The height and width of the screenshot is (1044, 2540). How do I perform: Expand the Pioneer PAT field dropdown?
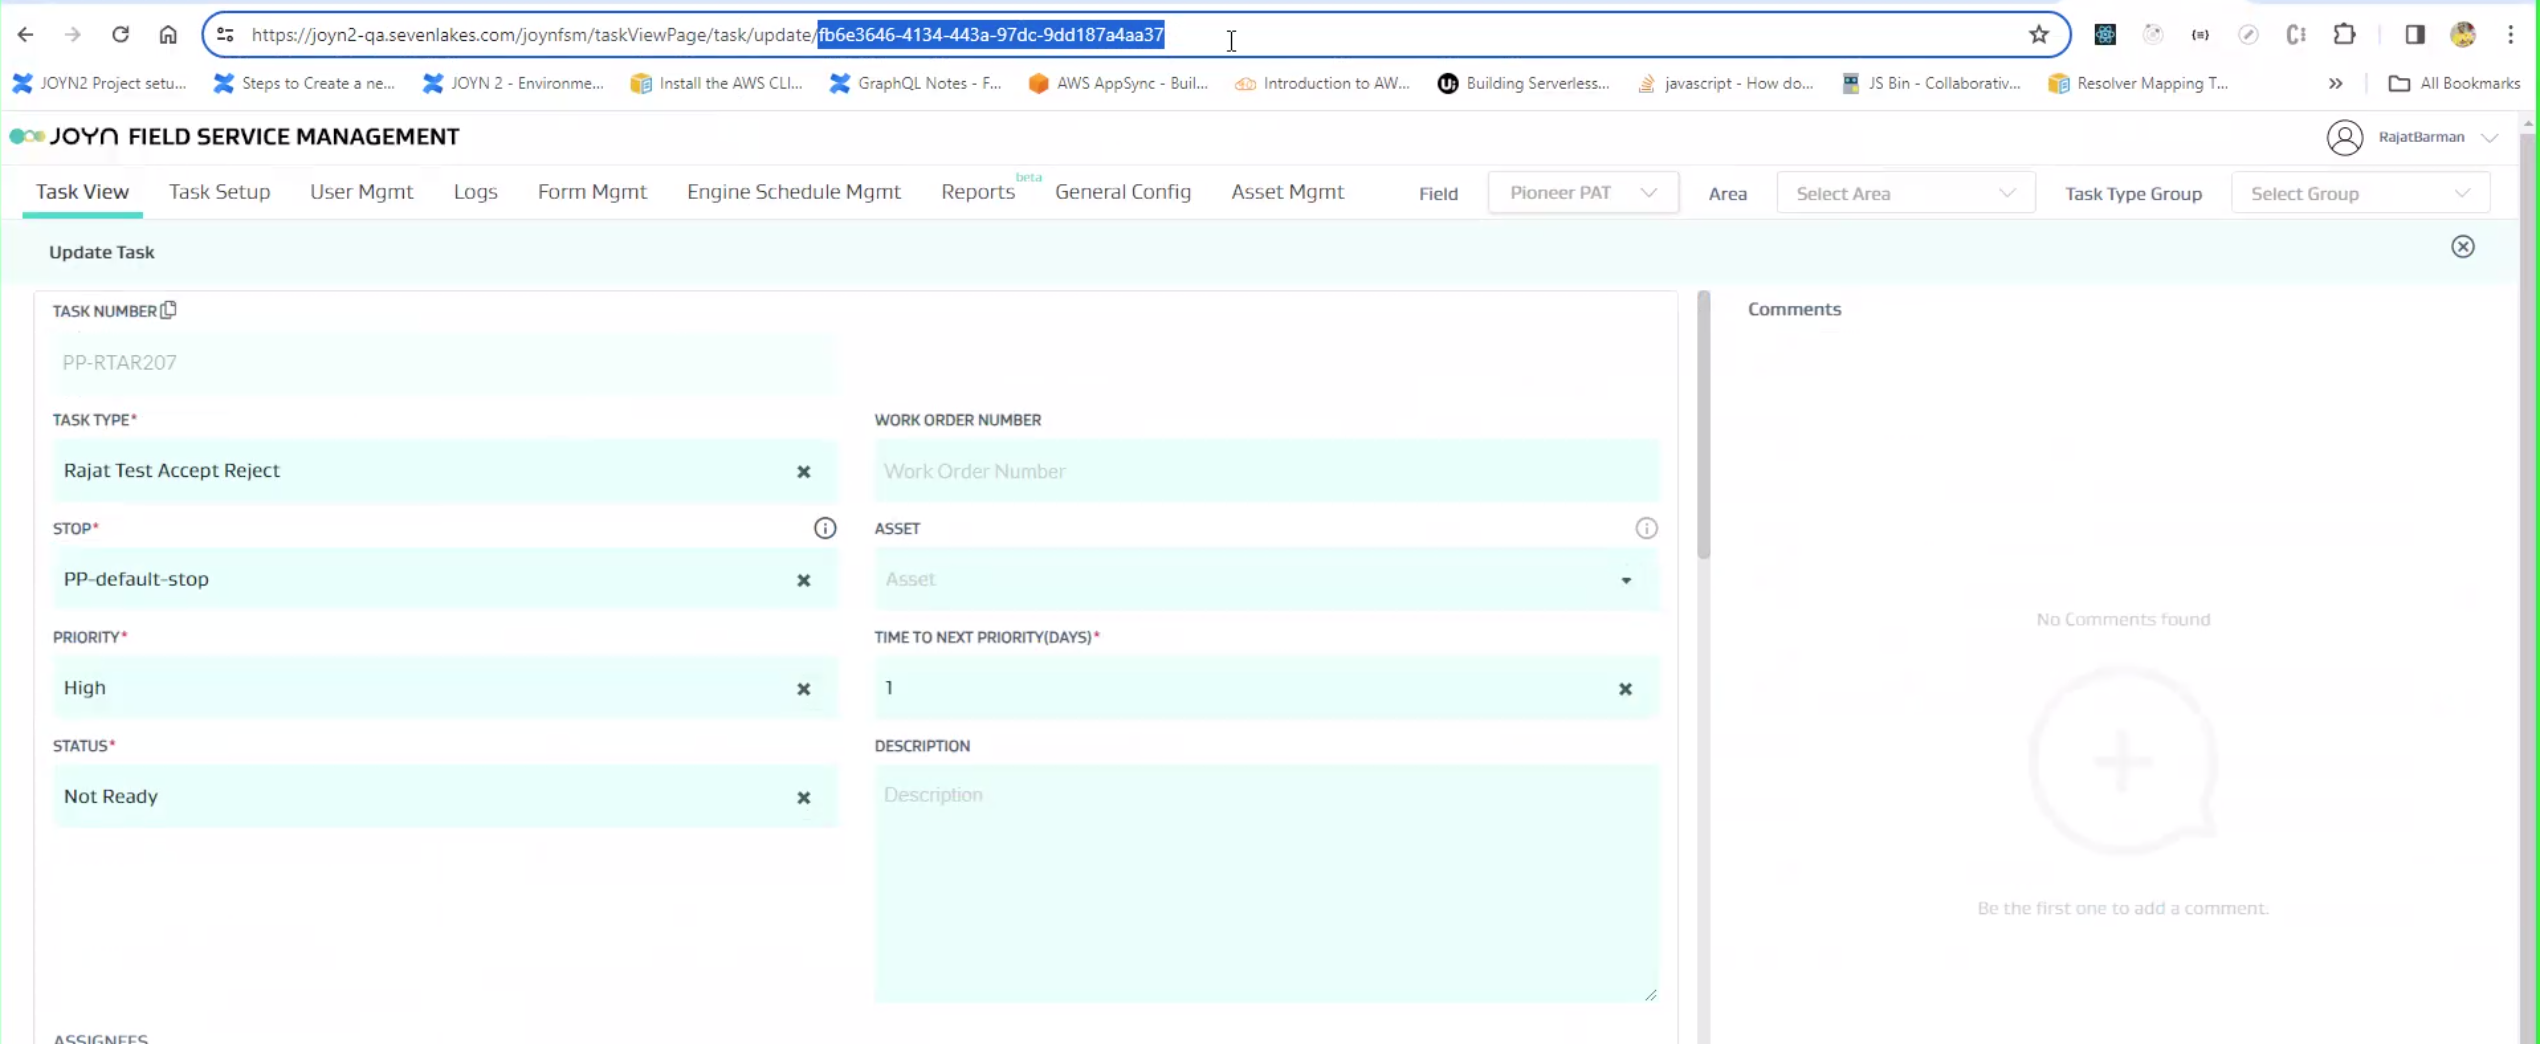coord(1582,193)
